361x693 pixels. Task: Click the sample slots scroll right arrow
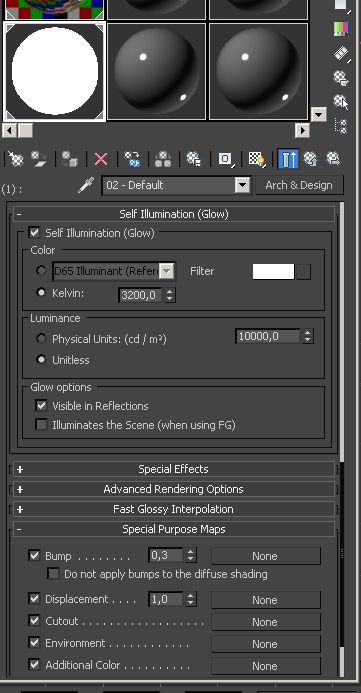click(302, 130)
